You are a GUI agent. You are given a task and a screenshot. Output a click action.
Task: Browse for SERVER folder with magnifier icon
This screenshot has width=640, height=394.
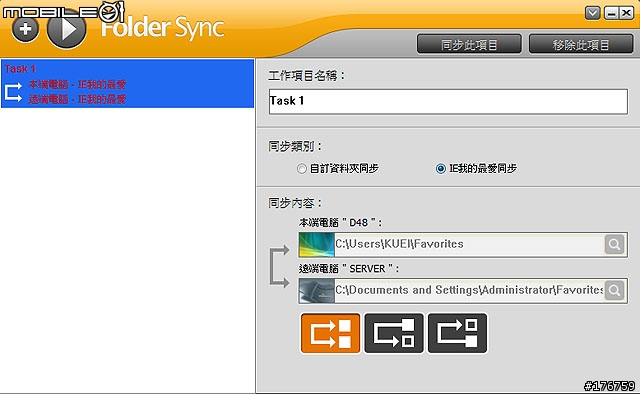[x=614, y=290]
